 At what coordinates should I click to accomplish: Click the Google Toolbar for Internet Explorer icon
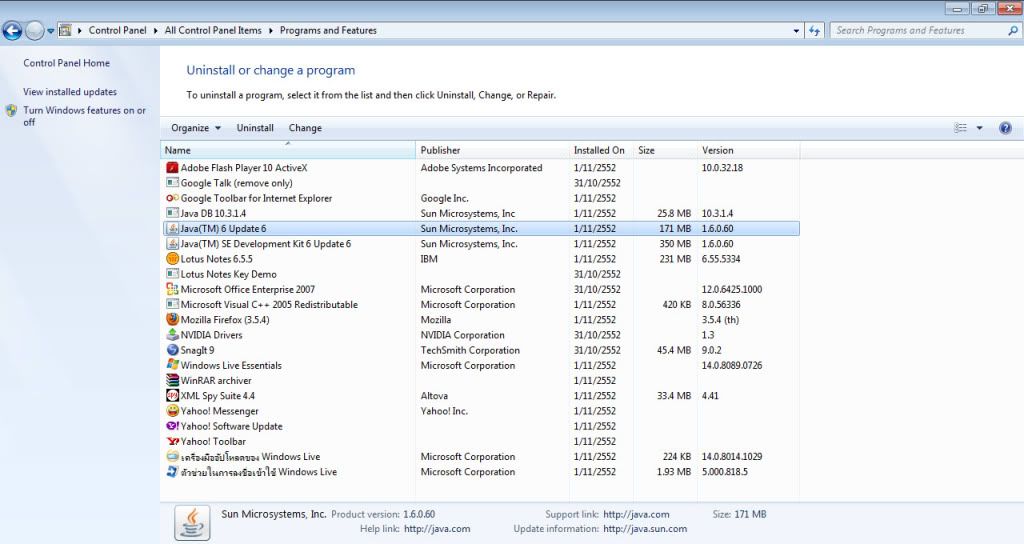pos(172,198)
